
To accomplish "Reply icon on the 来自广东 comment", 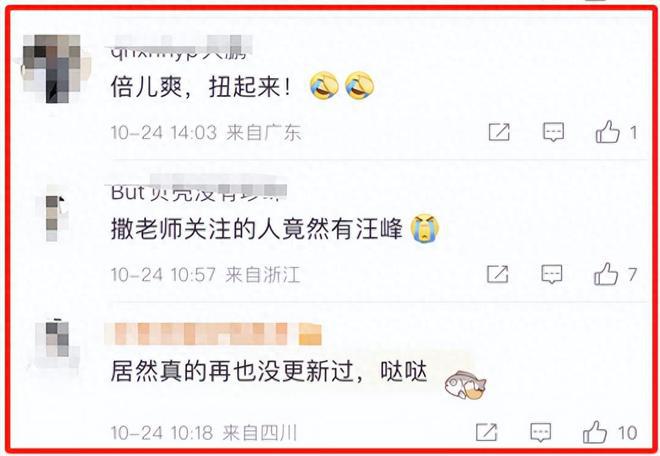I will click(553, 132).
